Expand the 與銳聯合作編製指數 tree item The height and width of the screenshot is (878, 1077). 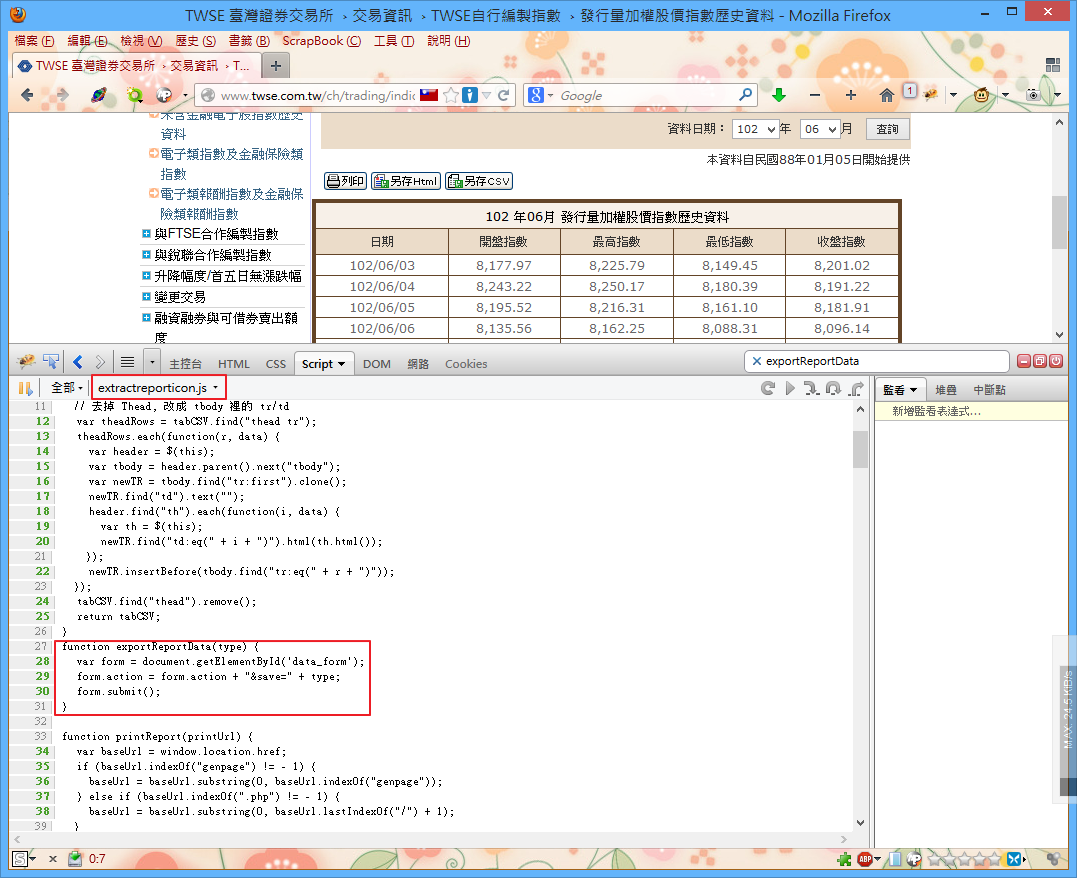point(146,255)
